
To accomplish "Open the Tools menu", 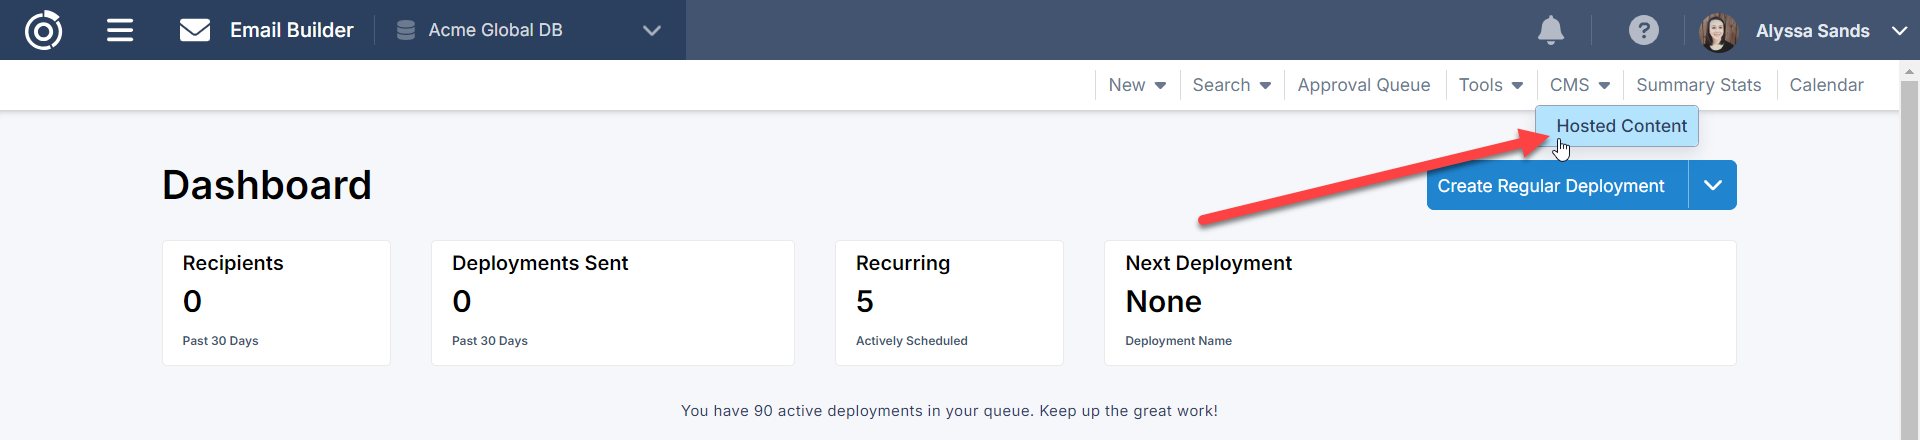I will coord(1490,85).
